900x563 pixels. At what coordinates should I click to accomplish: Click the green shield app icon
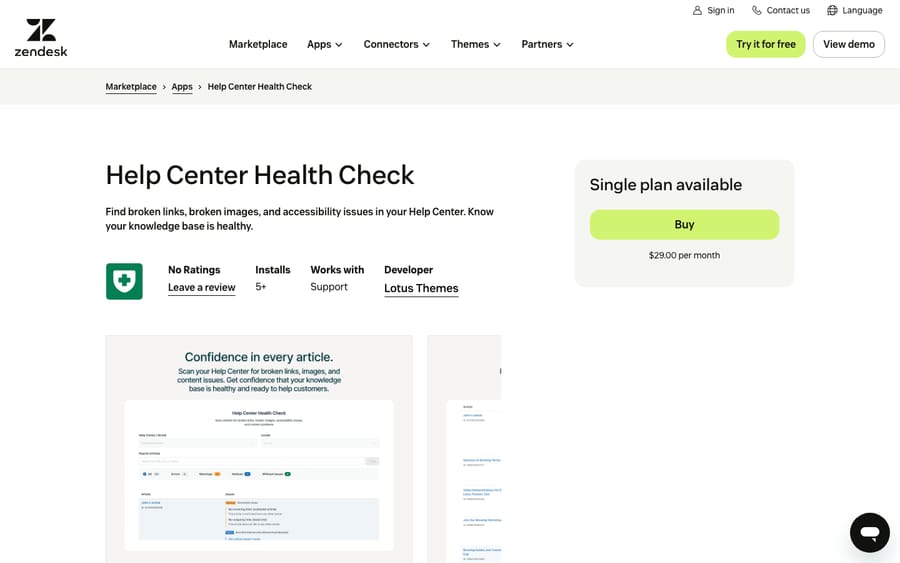[124, 281]
